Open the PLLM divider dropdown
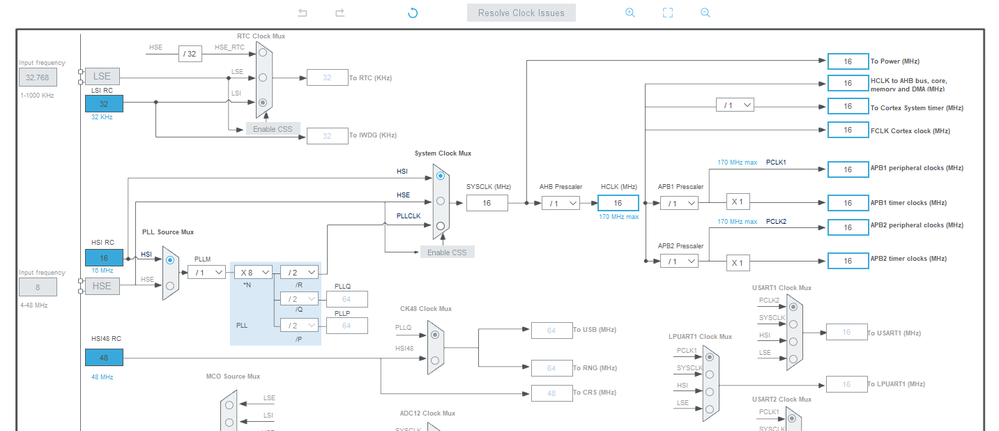999x431 pixels. [206, 272]
